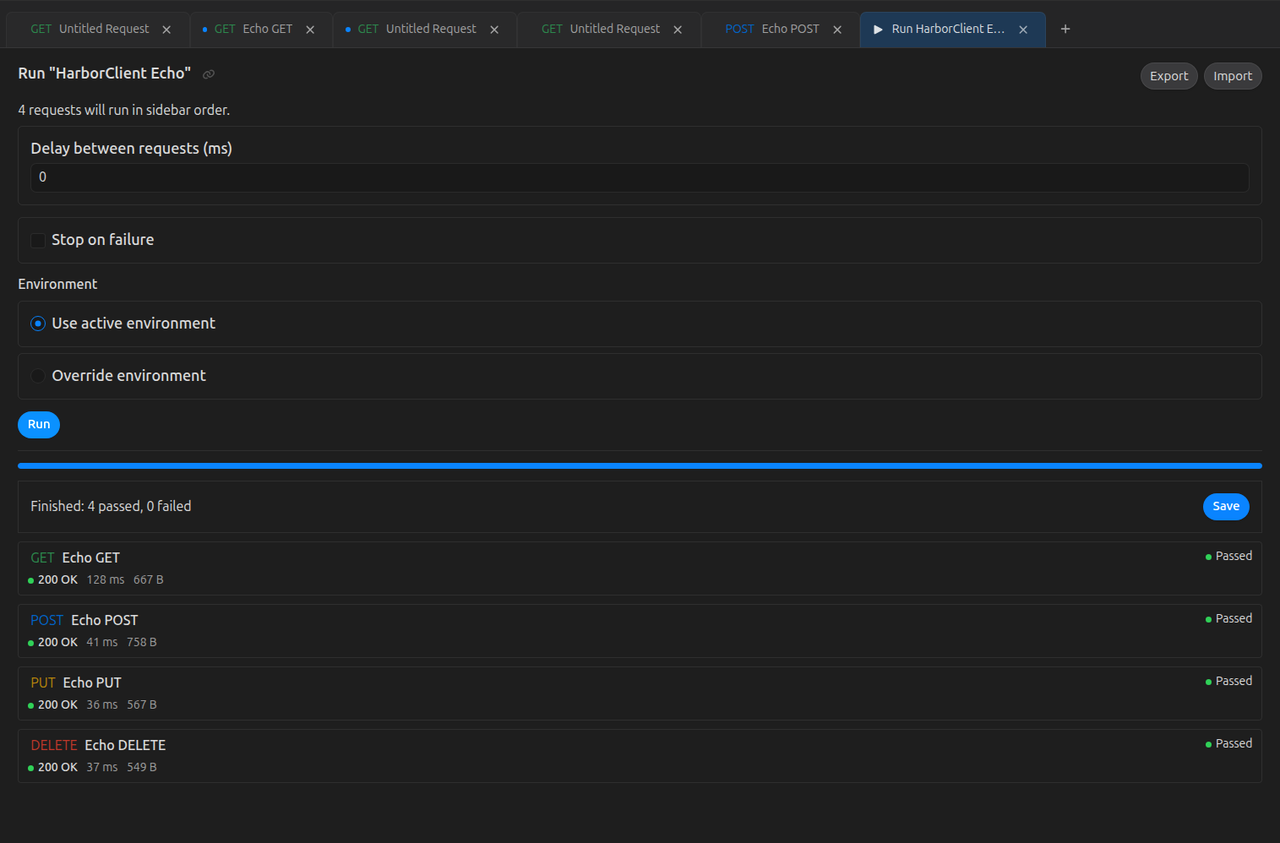Focus the delay between requests field
1280x843 pixels.
(640, 177)
